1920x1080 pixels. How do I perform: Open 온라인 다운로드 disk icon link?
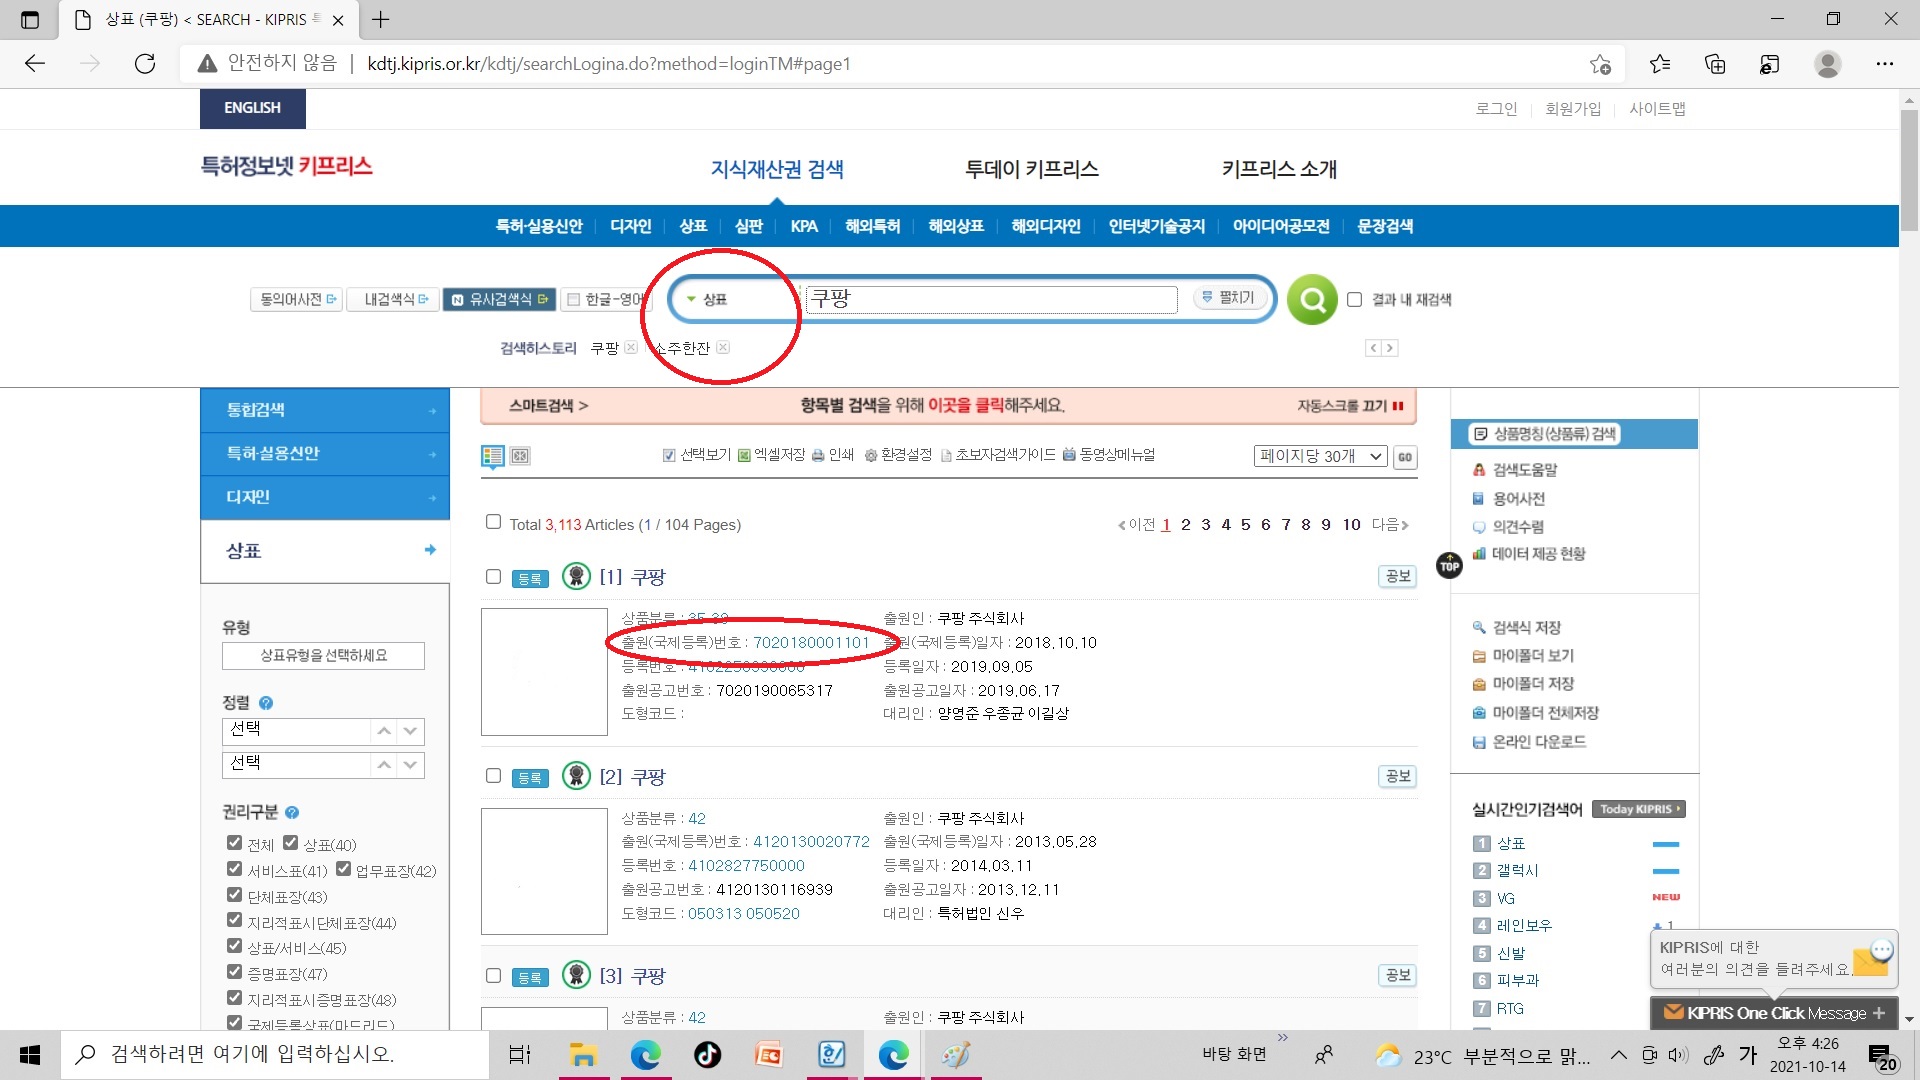pyautogui.click(x=1479, y=742)
